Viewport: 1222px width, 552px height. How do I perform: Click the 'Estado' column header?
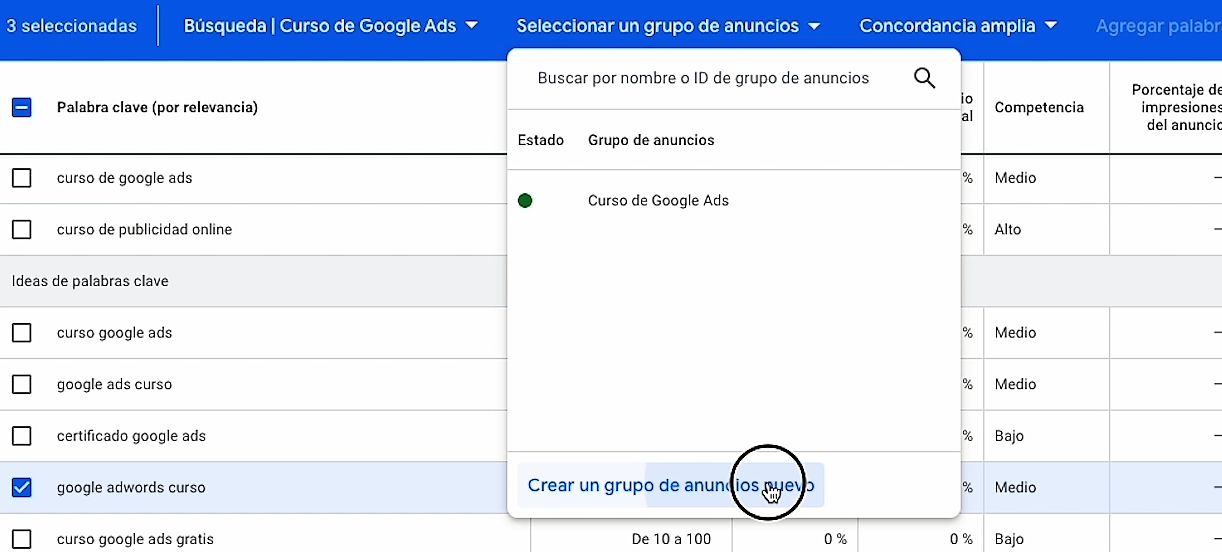pos(540,140)
